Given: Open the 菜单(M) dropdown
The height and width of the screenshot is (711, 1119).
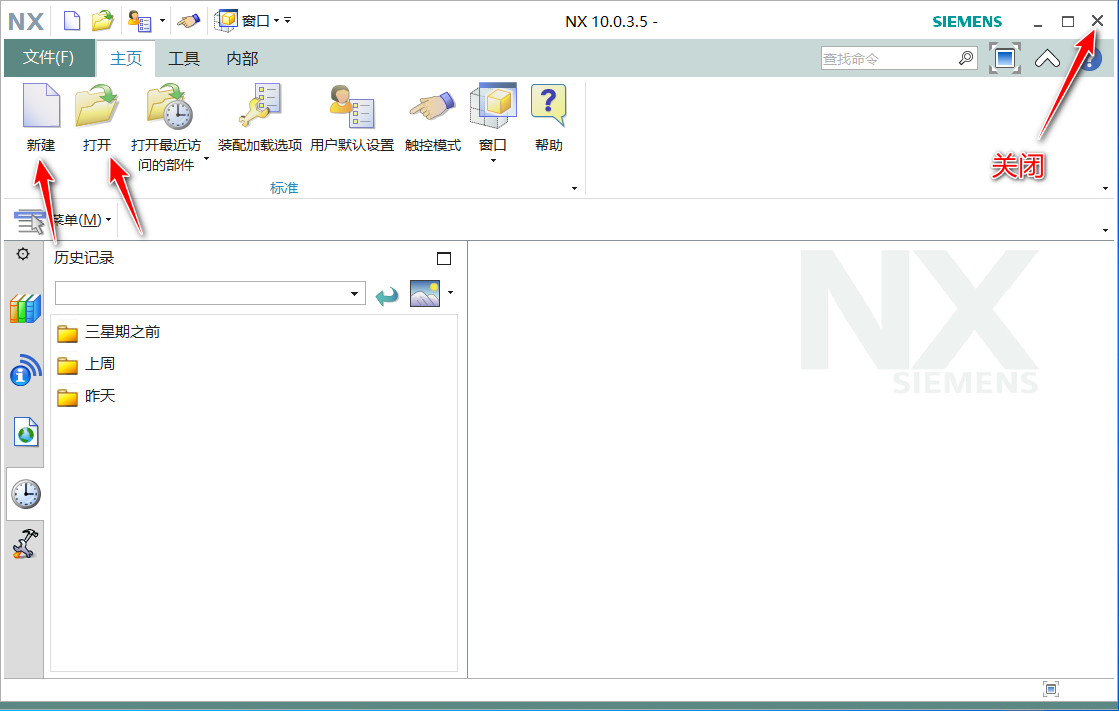Looking at the screenshot, I should pyautogui.click(x=83, y=220).
